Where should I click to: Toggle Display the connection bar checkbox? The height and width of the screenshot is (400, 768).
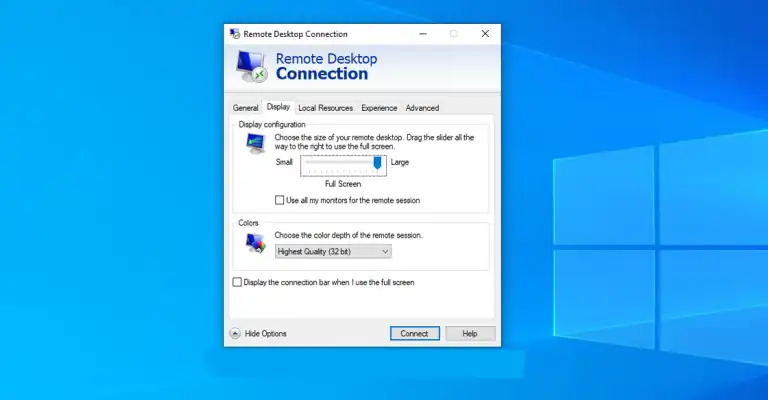[237, 282]
